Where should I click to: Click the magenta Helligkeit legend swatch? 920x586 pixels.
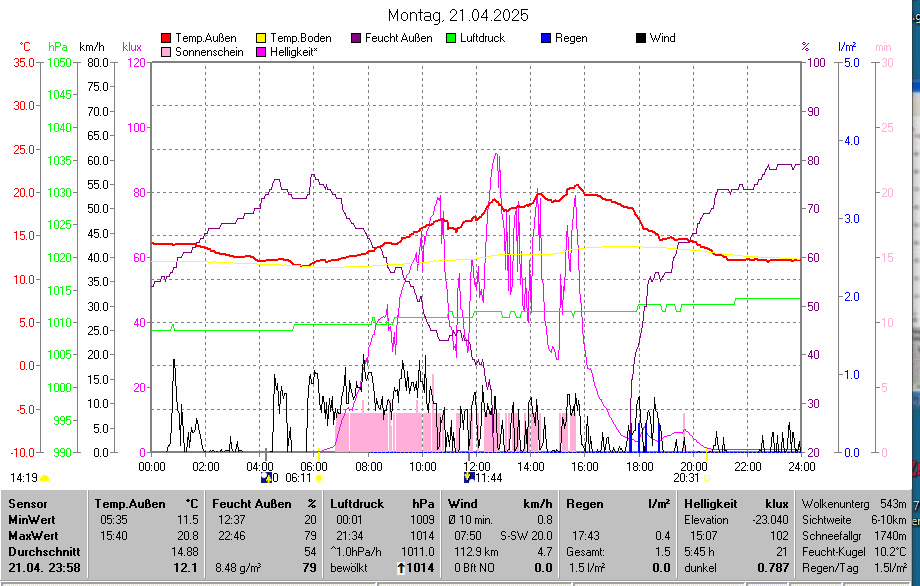[261, 52]
